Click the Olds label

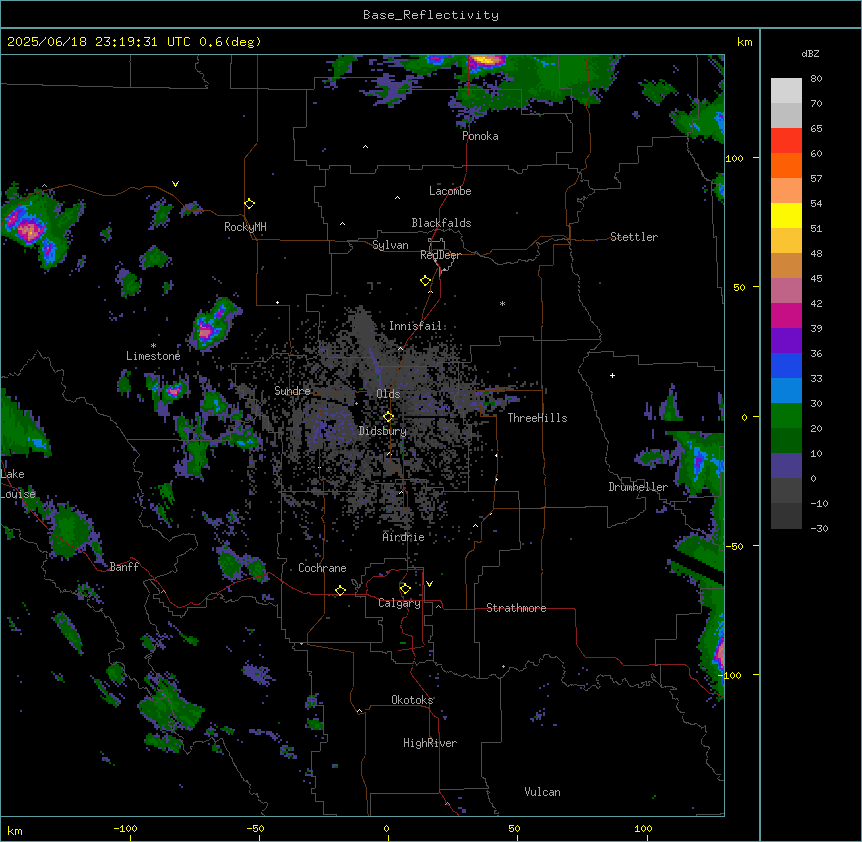coord(388,394)
